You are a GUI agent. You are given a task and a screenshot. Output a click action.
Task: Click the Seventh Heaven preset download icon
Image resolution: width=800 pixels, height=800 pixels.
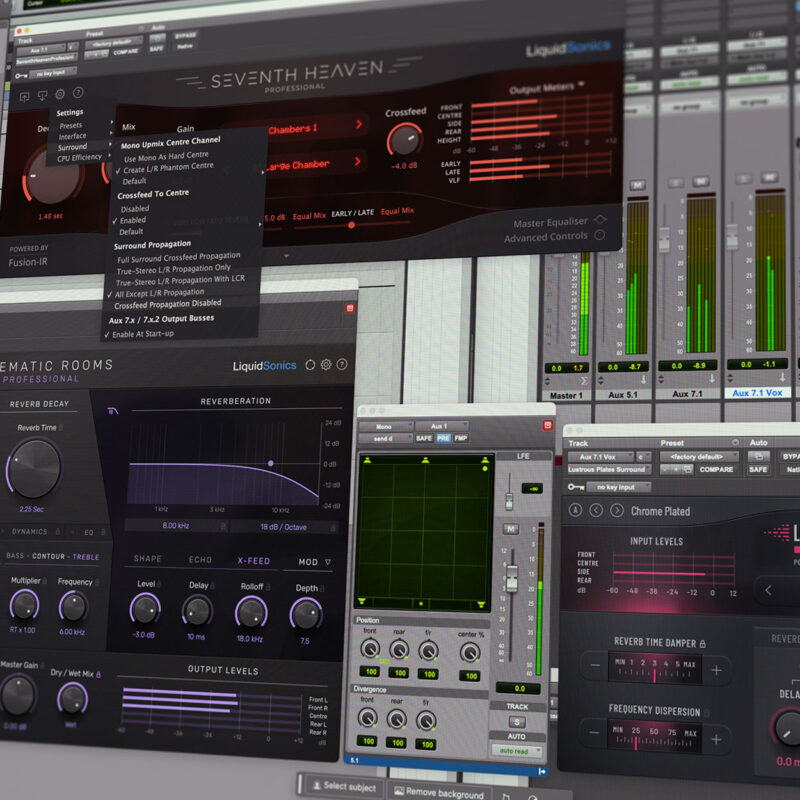[x=42, y=95]
